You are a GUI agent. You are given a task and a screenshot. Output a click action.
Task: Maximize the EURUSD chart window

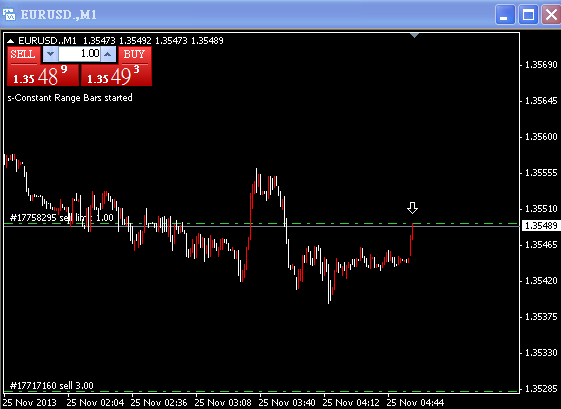(x=528, y=15)
